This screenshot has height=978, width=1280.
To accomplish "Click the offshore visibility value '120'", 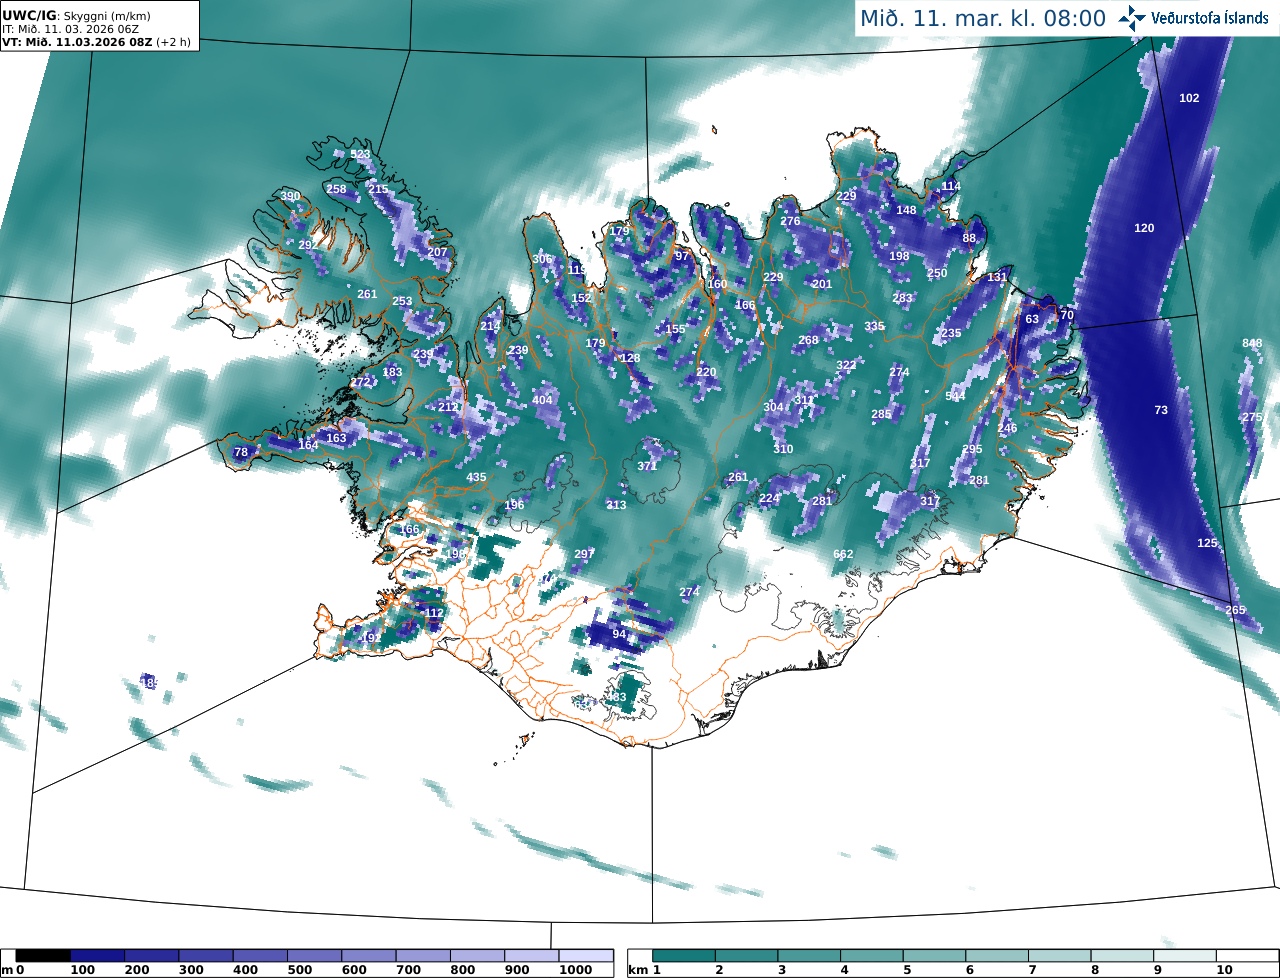I will click(x=1144, y=228).
